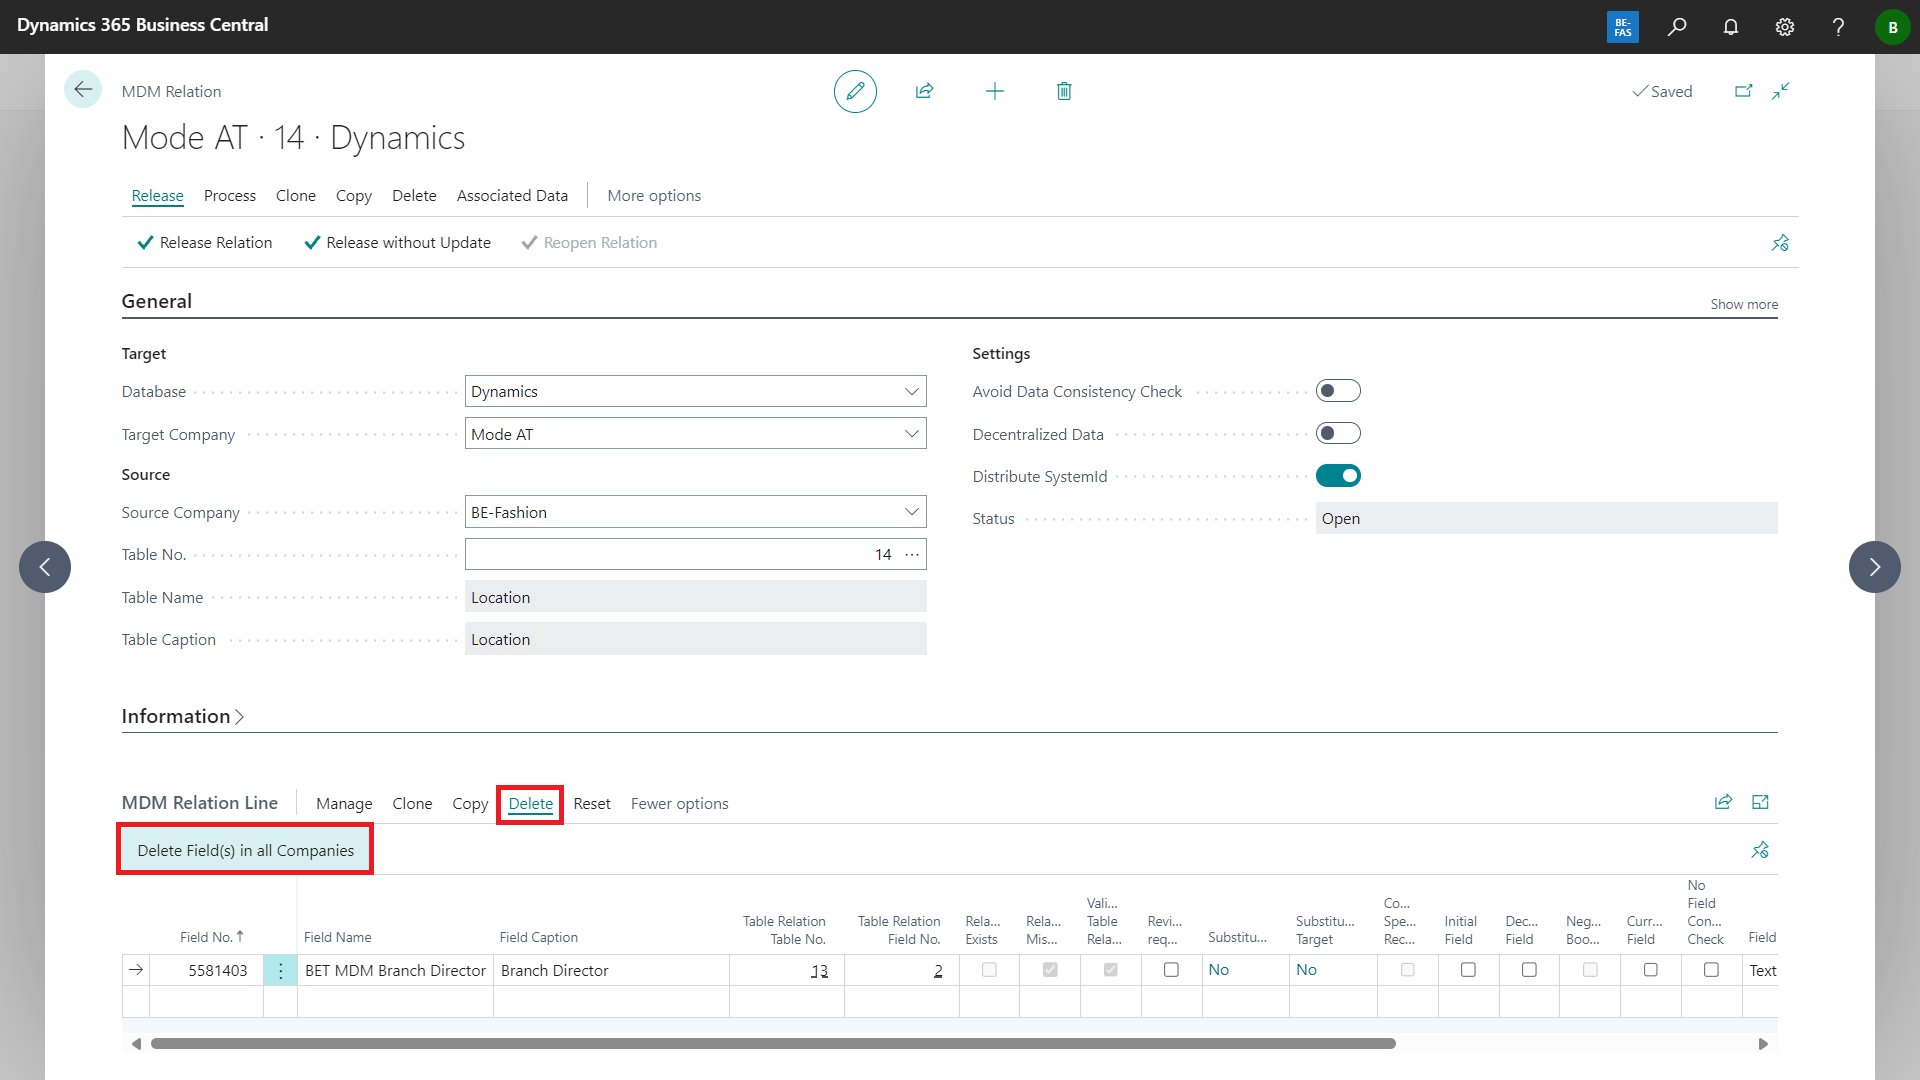The width and height of the screenshot is (1920, 1080).
Task: Click the pin icon in the Release action bar
Action: (1780, 243)
